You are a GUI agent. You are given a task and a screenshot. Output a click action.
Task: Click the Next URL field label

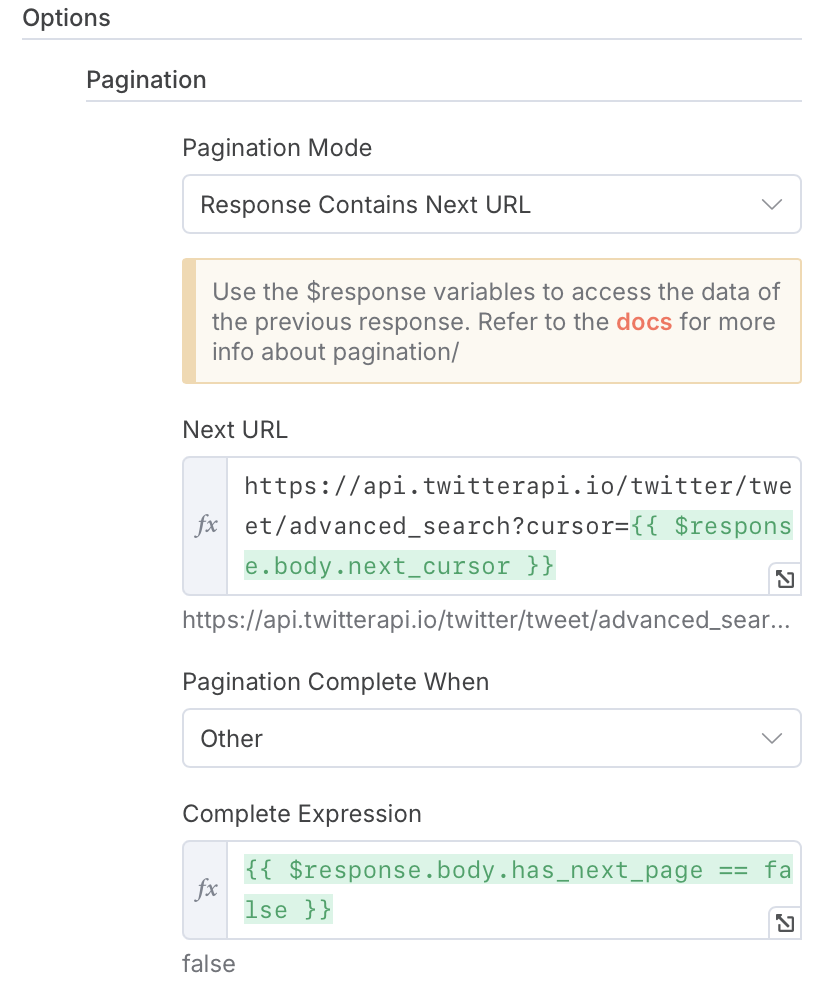click(x=235, y=429)
